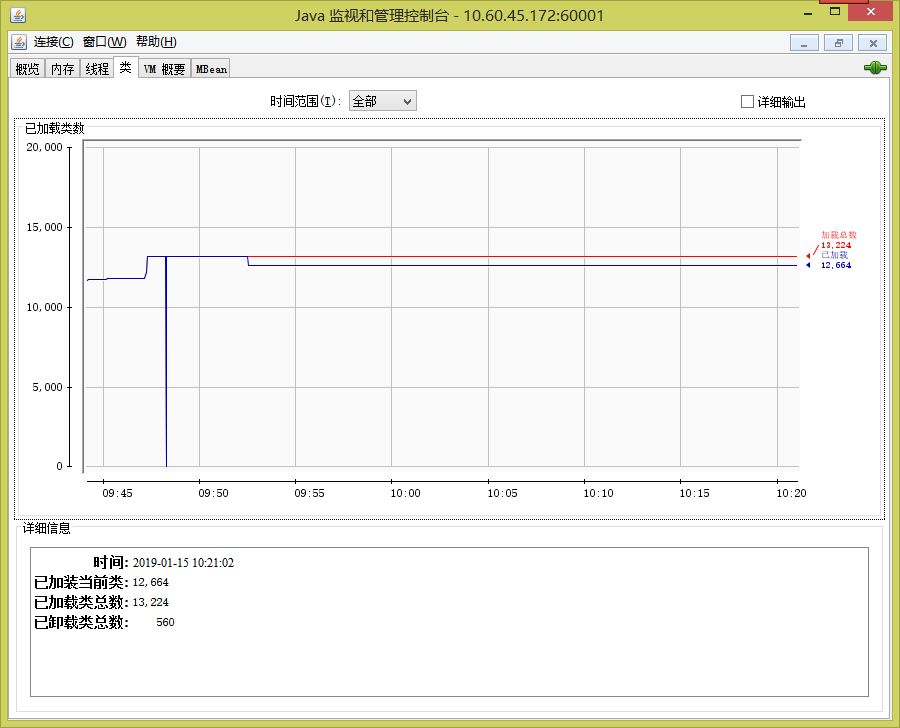Click the 09:45 time axis label
This screenshot has height=728, width=900.
coord(117,493)
